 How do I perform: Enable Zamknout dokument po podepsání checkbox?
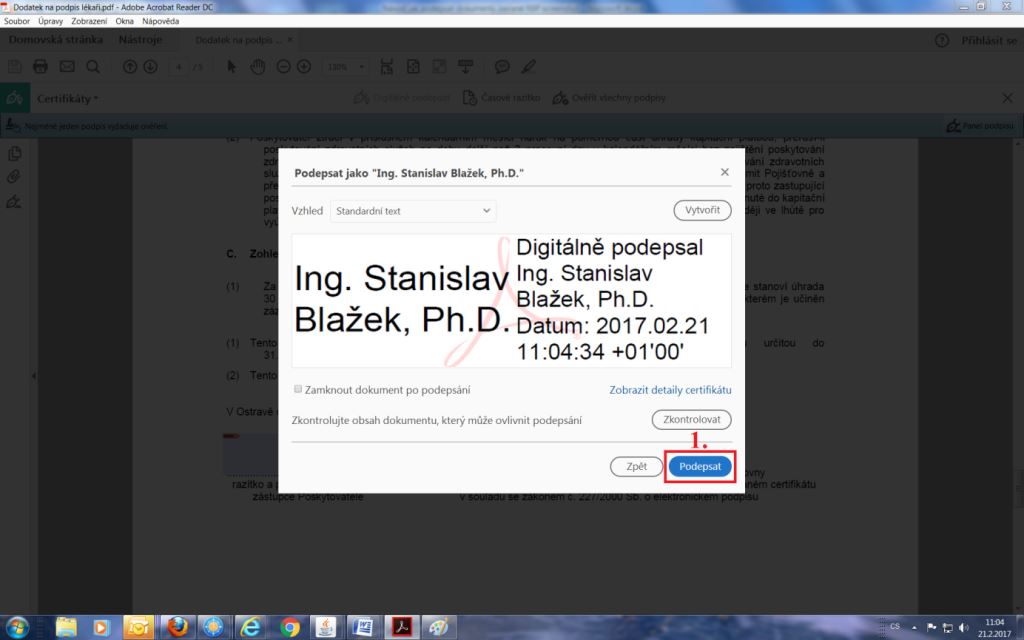[x=298, y=389]
